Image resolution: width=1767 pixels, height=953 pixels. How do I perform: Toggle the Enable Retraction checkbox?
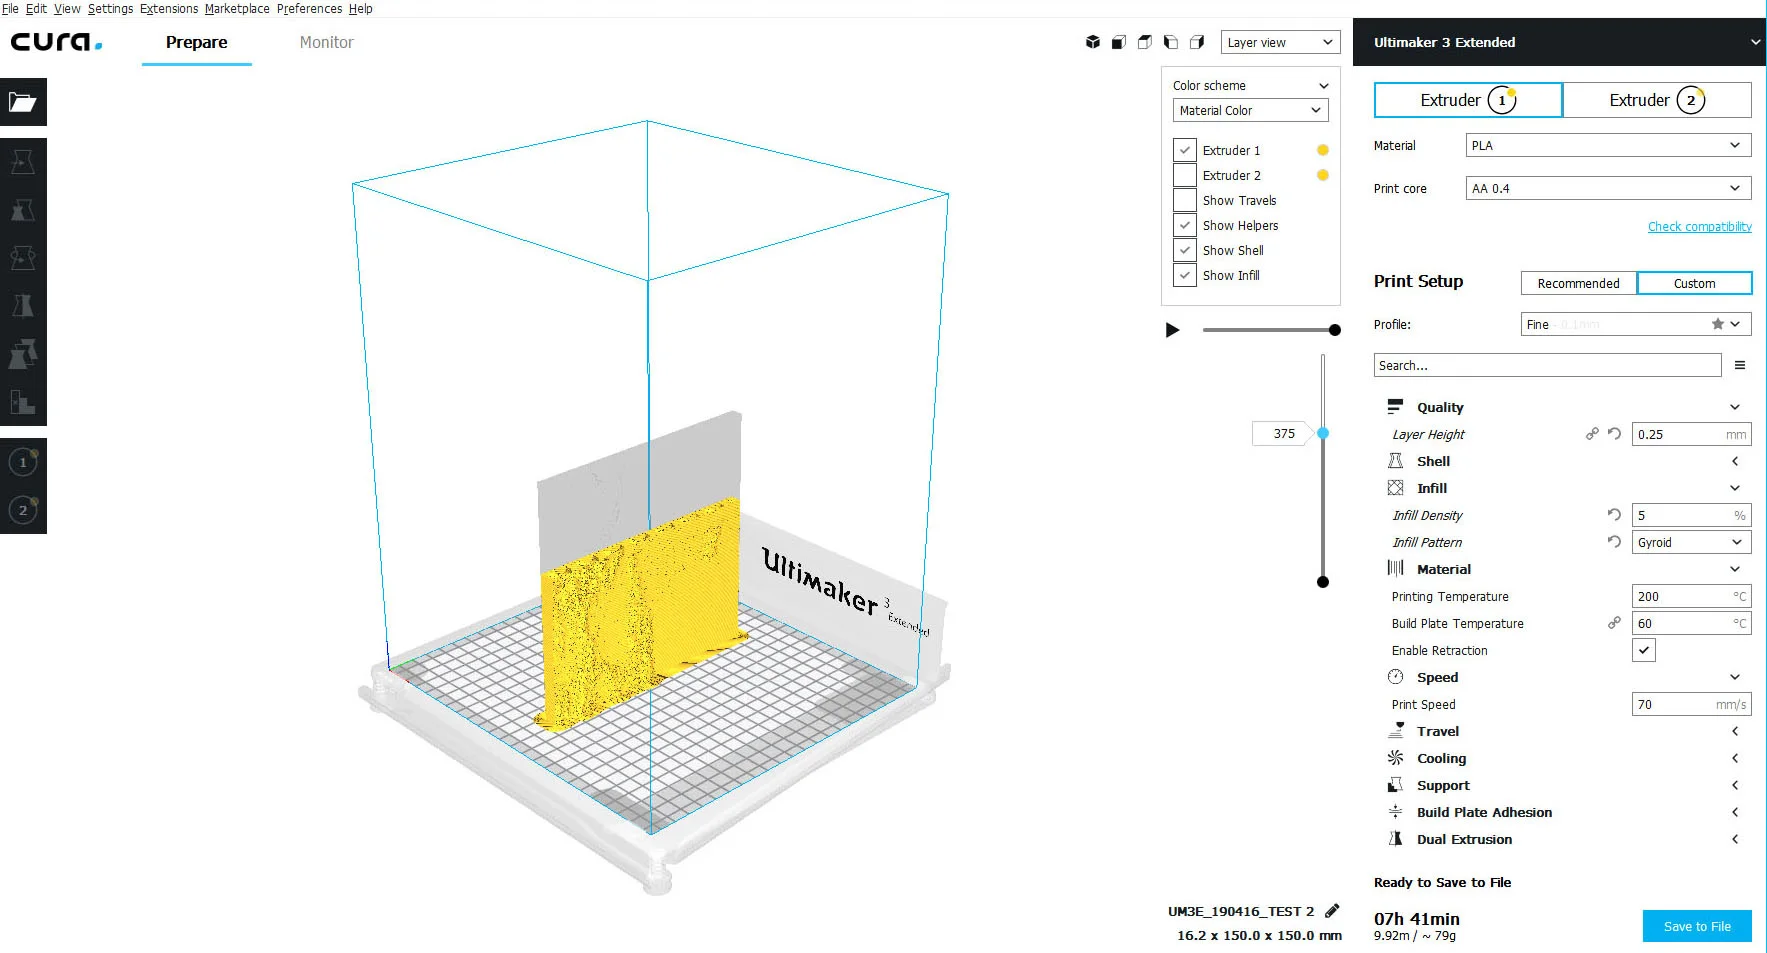(1644, 650)
